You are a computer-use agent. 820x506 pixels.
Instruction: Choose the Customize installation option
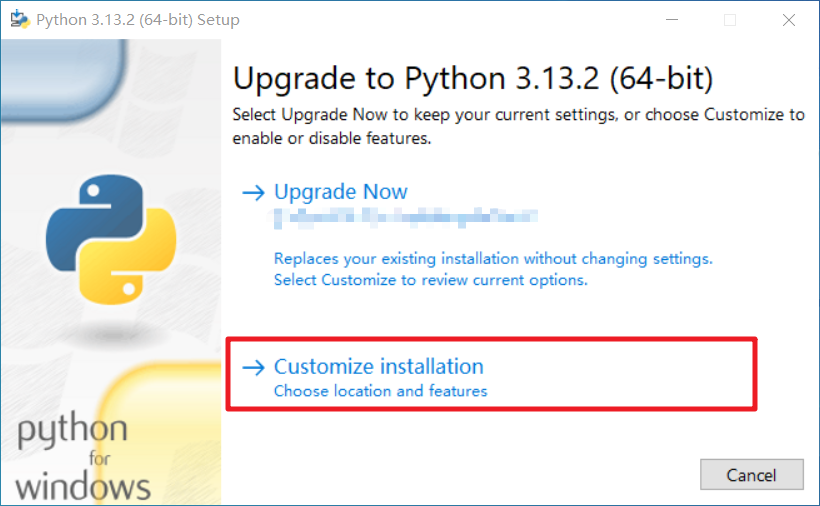click(x=379, y=366)
